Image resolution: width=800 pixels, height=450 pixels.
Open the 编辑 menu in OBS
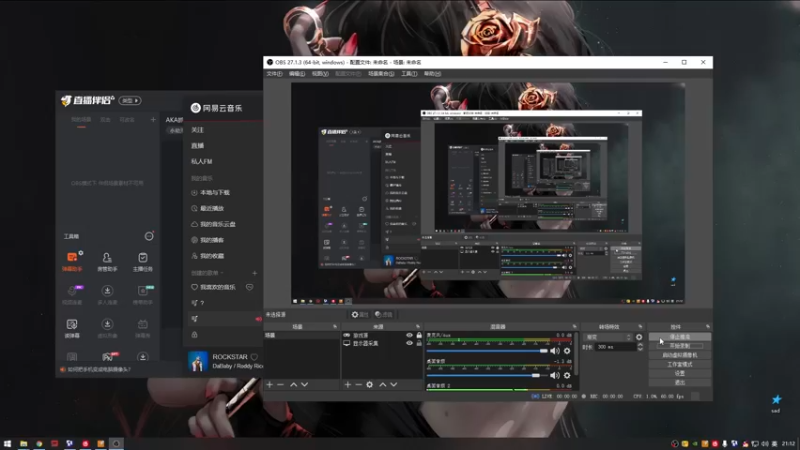point(297,74)
